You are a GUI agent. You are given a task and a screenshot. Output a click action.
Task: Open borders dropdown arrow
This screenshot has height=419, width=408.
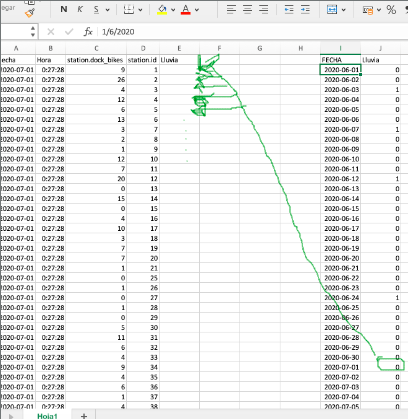[140, 10]
